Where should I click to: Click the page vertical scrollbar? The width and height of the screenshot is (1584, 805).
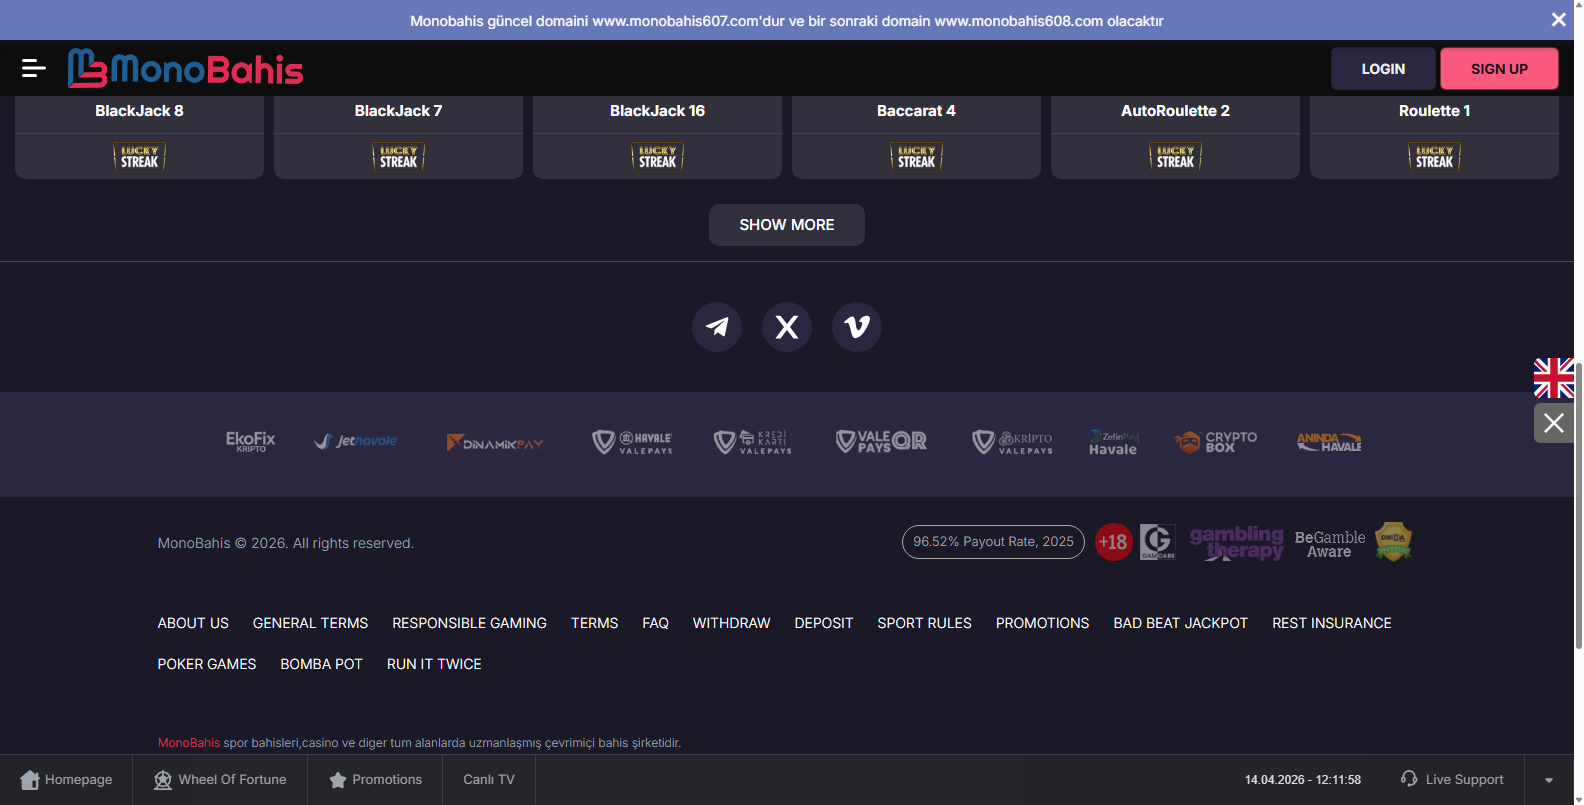(1579, 505)
